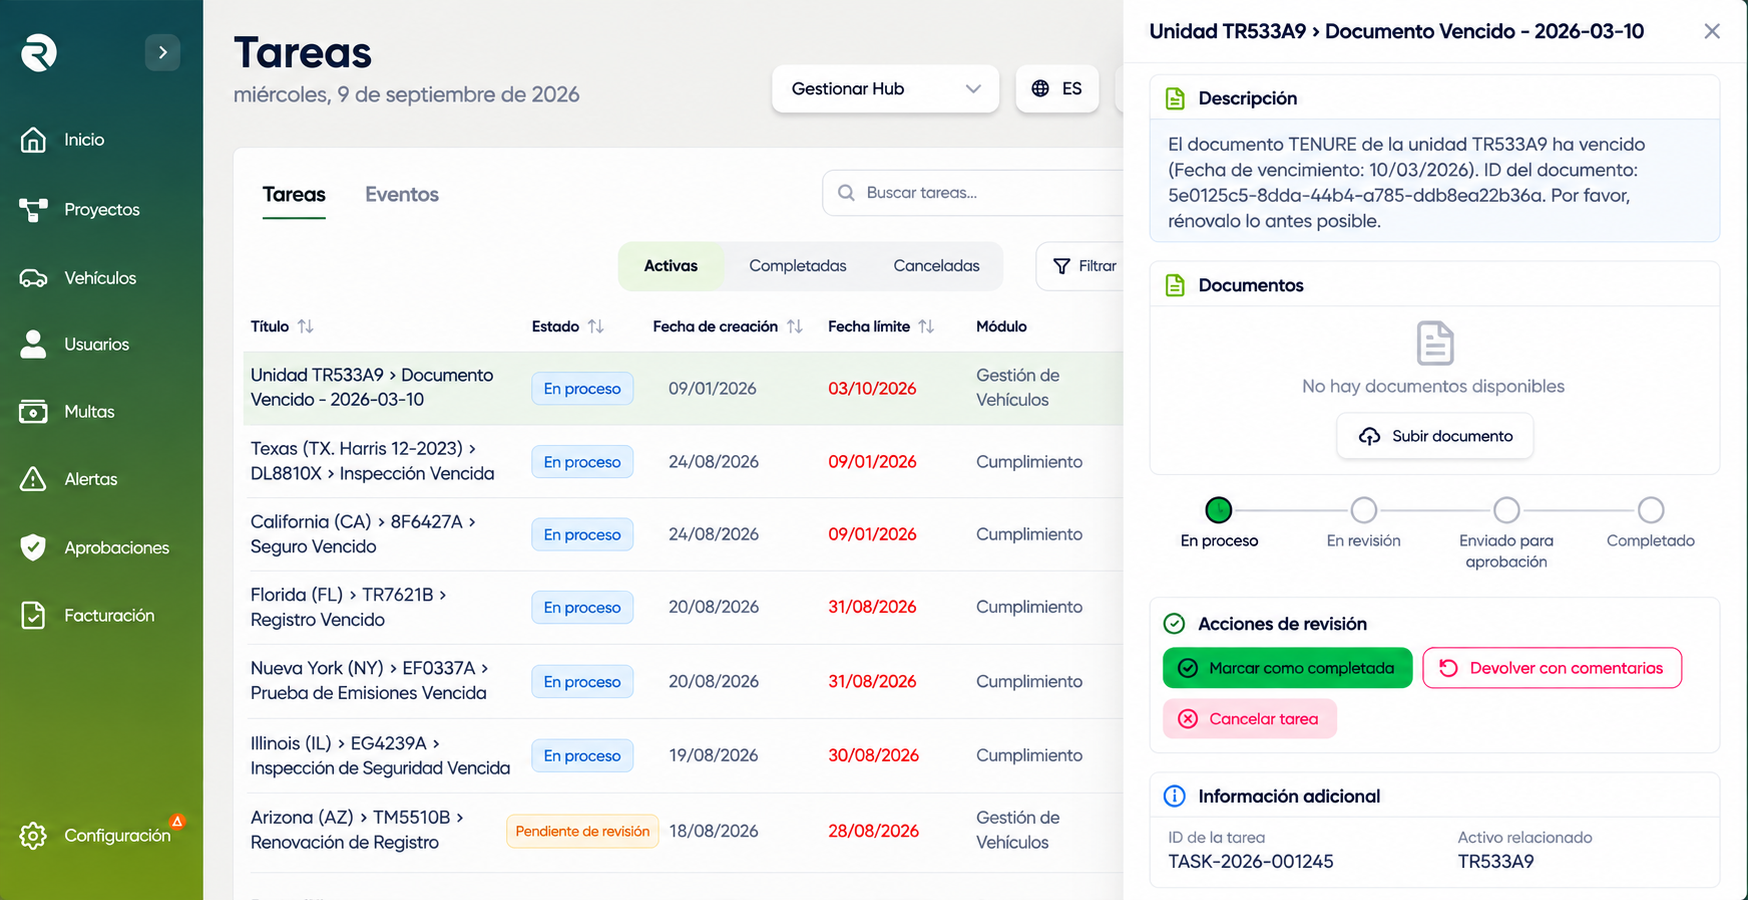Click the Pendiente de revisión status badge
The height and width of the screenshot is (900, 1748).
click(x=582, y=831)
